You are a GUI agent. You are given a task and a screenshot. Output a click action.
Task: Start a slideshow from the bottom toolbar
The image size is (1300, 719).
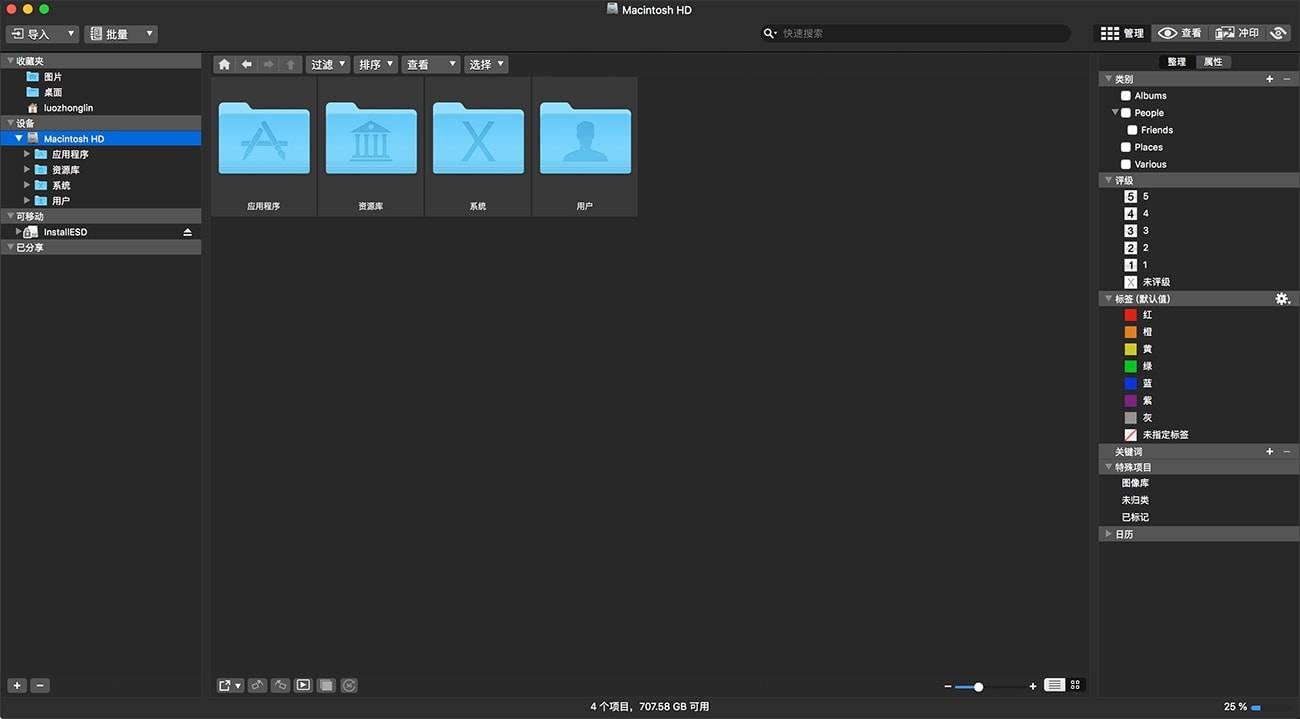coord(303,685)
